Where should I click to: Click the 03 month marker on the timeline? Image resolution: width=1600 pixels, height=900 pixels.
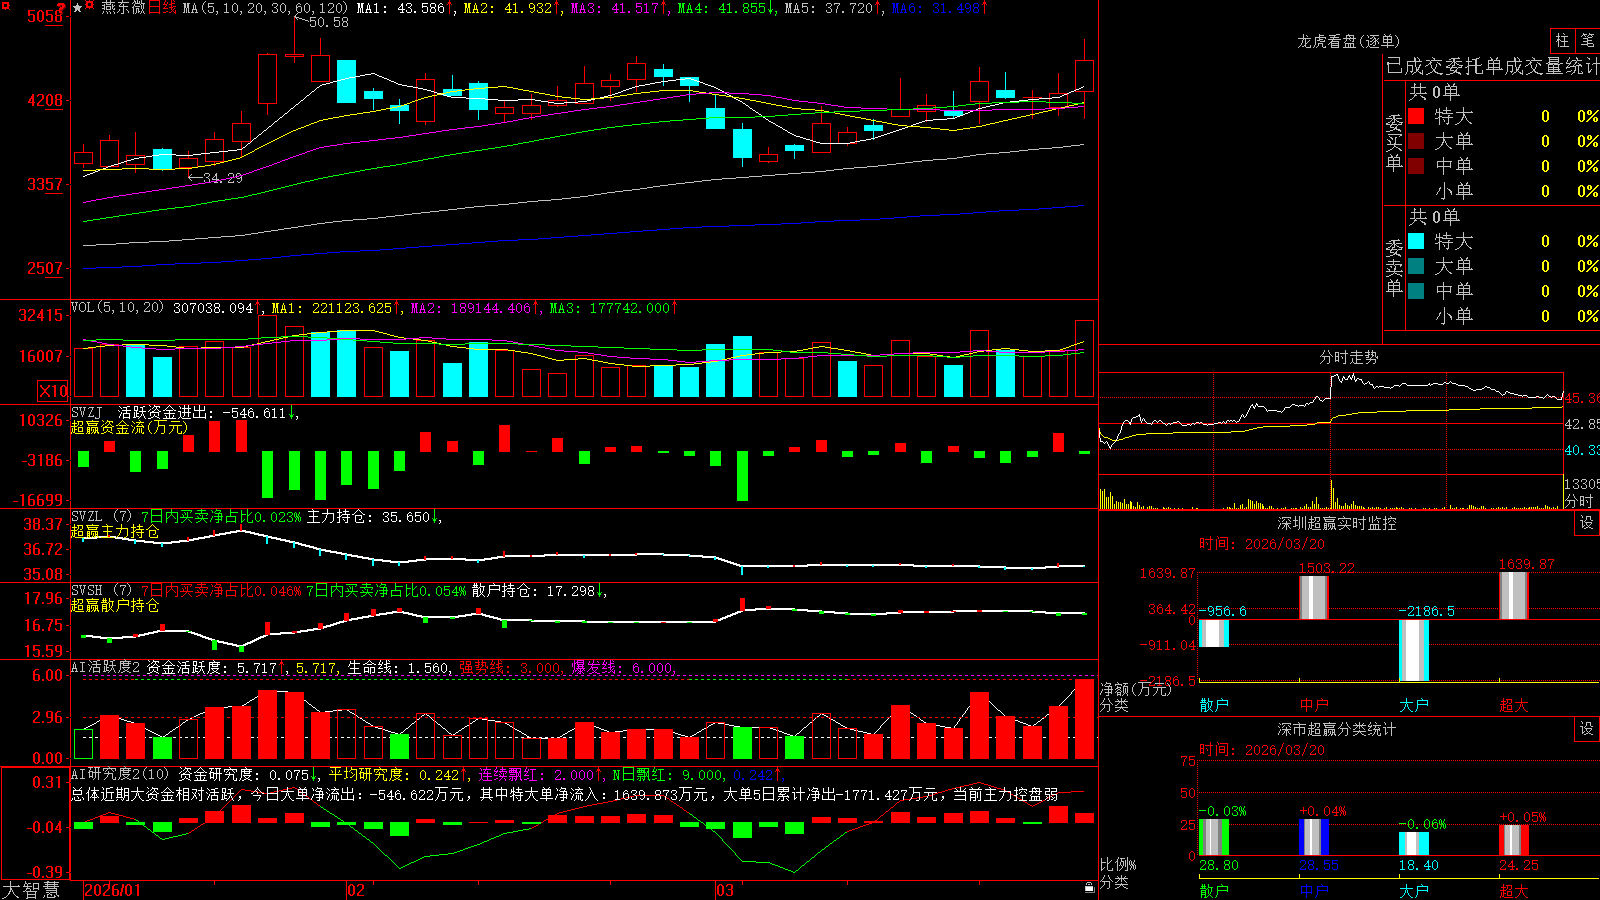click(x=725, y=890)
